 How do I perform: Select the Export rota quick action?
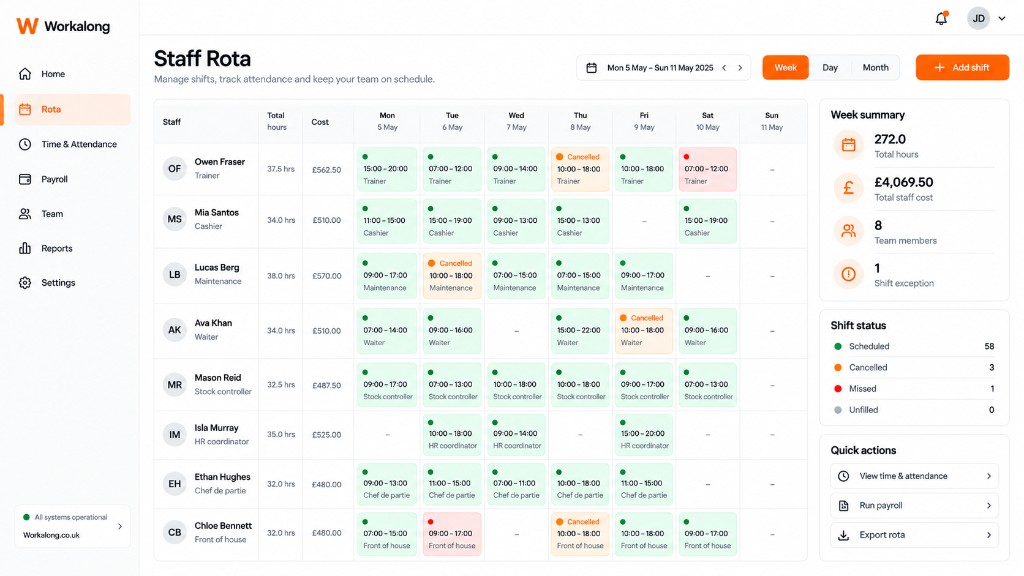pos(914,535)
